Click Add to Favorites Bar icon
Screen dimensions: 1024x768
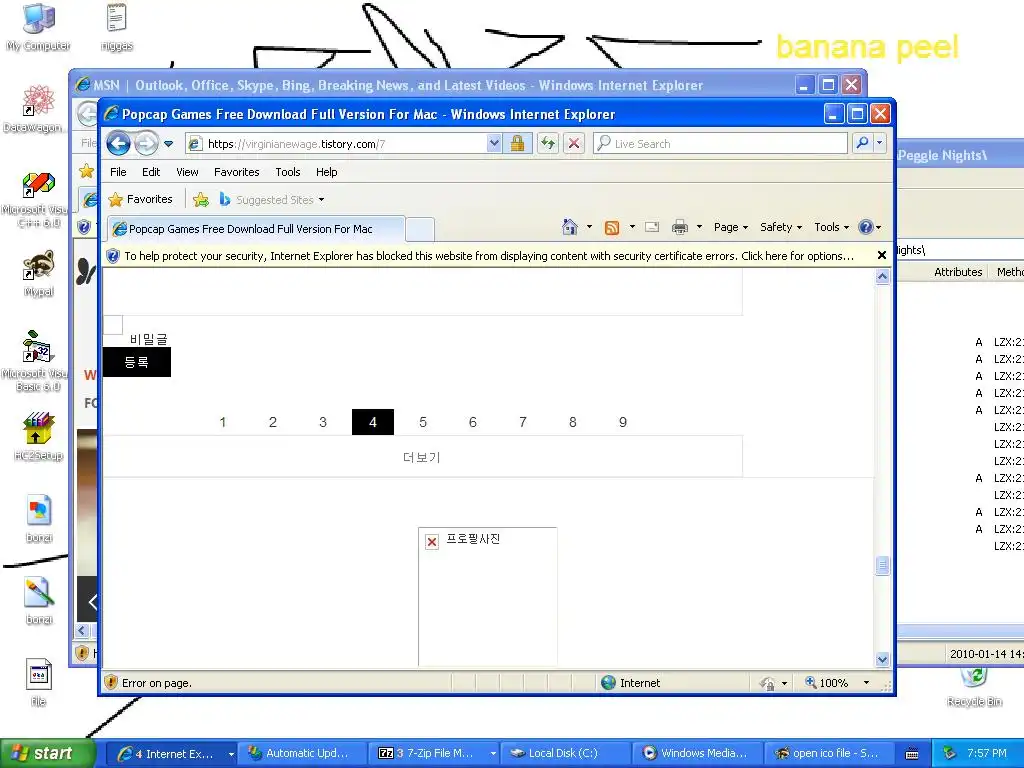tap(201, 200)
